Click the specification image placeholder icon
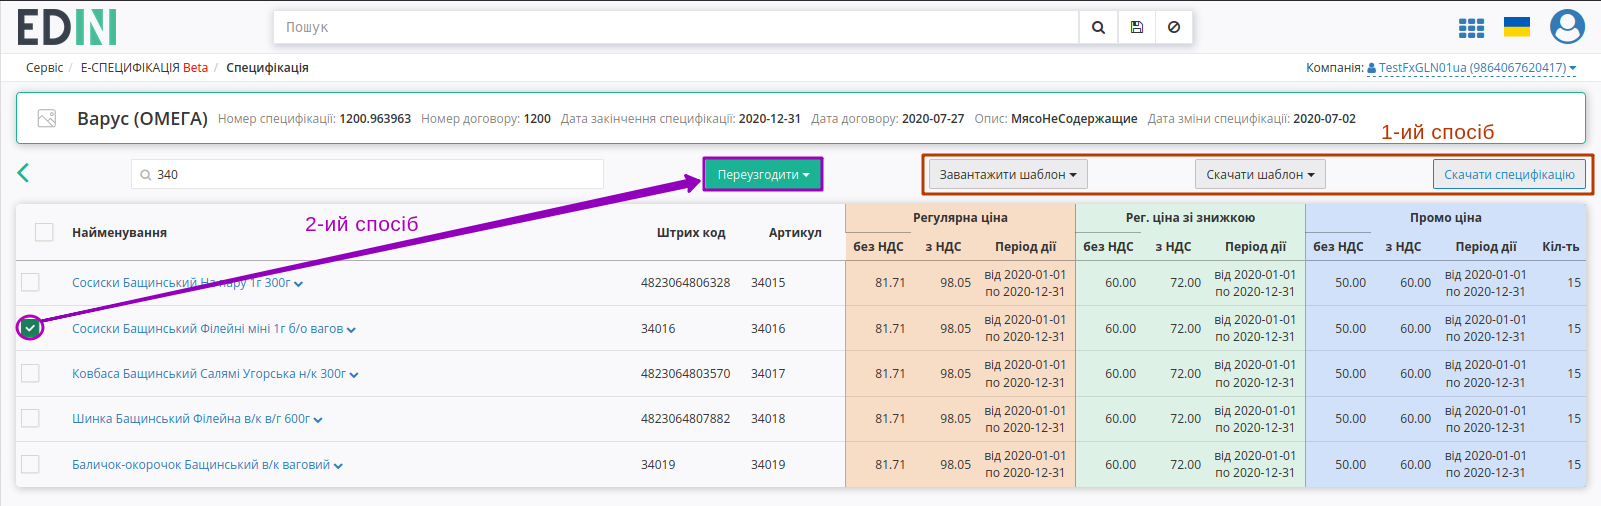This screenshot has width=1601, height=506. tap(47, 118)
